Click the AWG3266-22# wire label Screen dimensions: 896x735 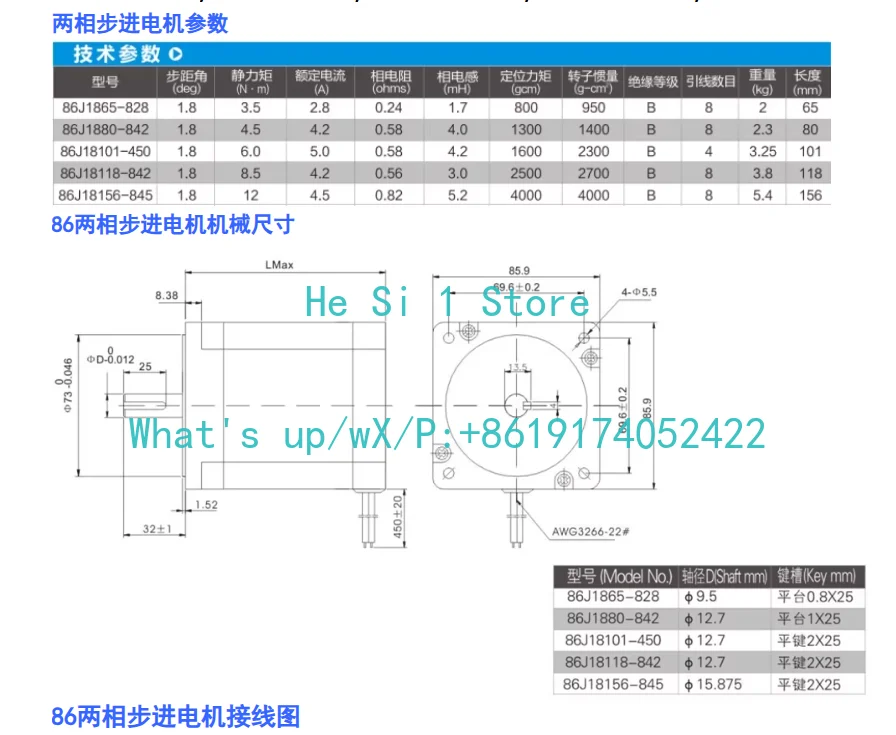(590, 532)
